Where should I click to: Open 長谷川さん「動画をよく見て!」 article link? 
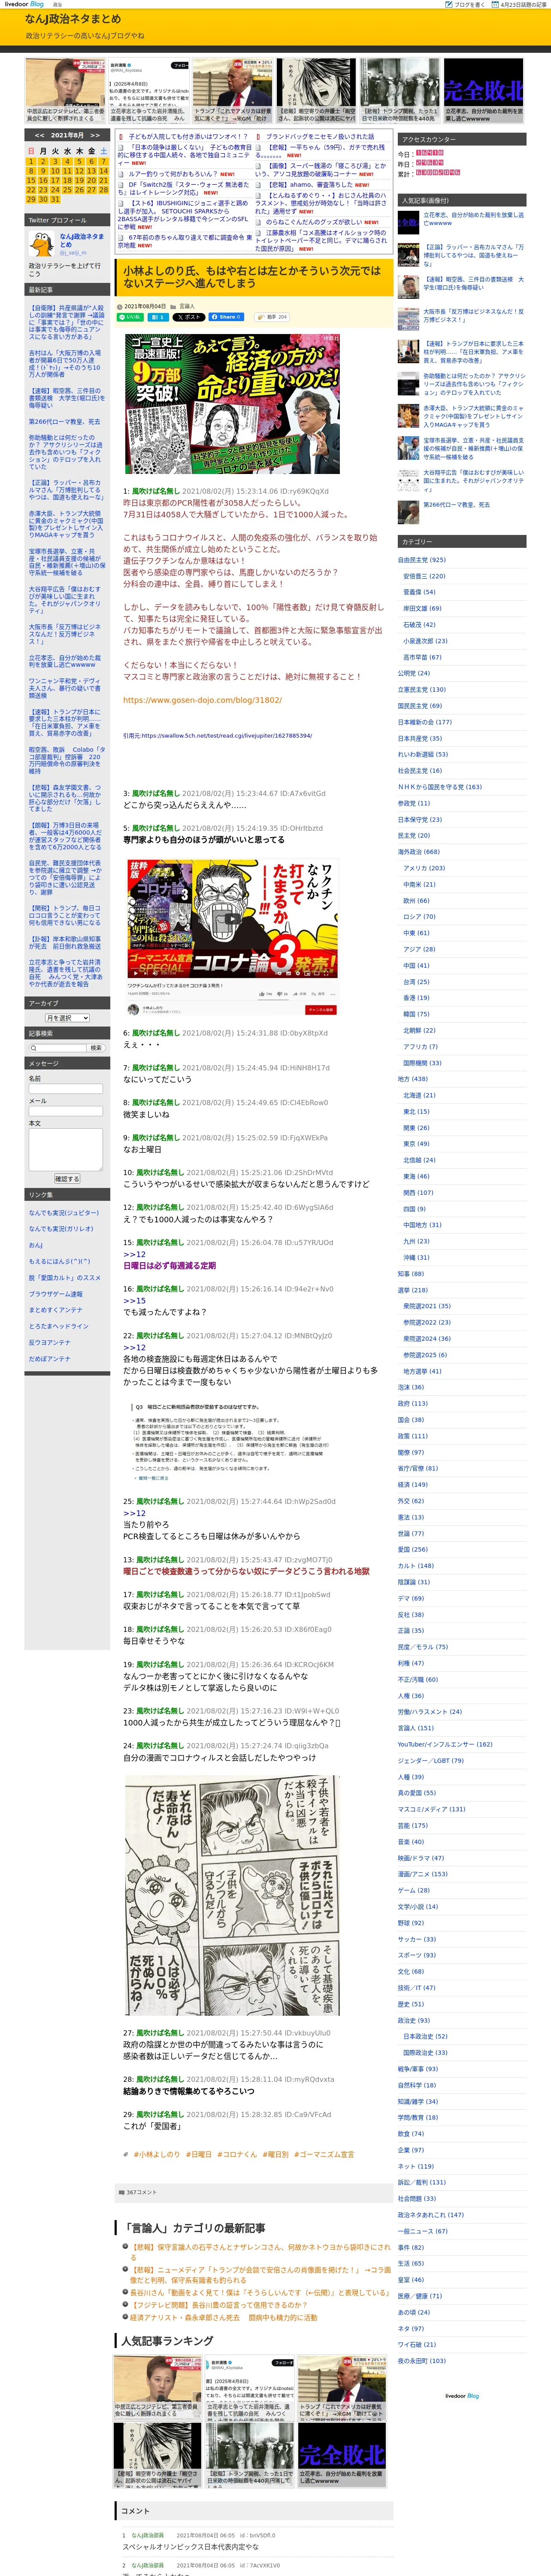click(x=260, y=2293)
